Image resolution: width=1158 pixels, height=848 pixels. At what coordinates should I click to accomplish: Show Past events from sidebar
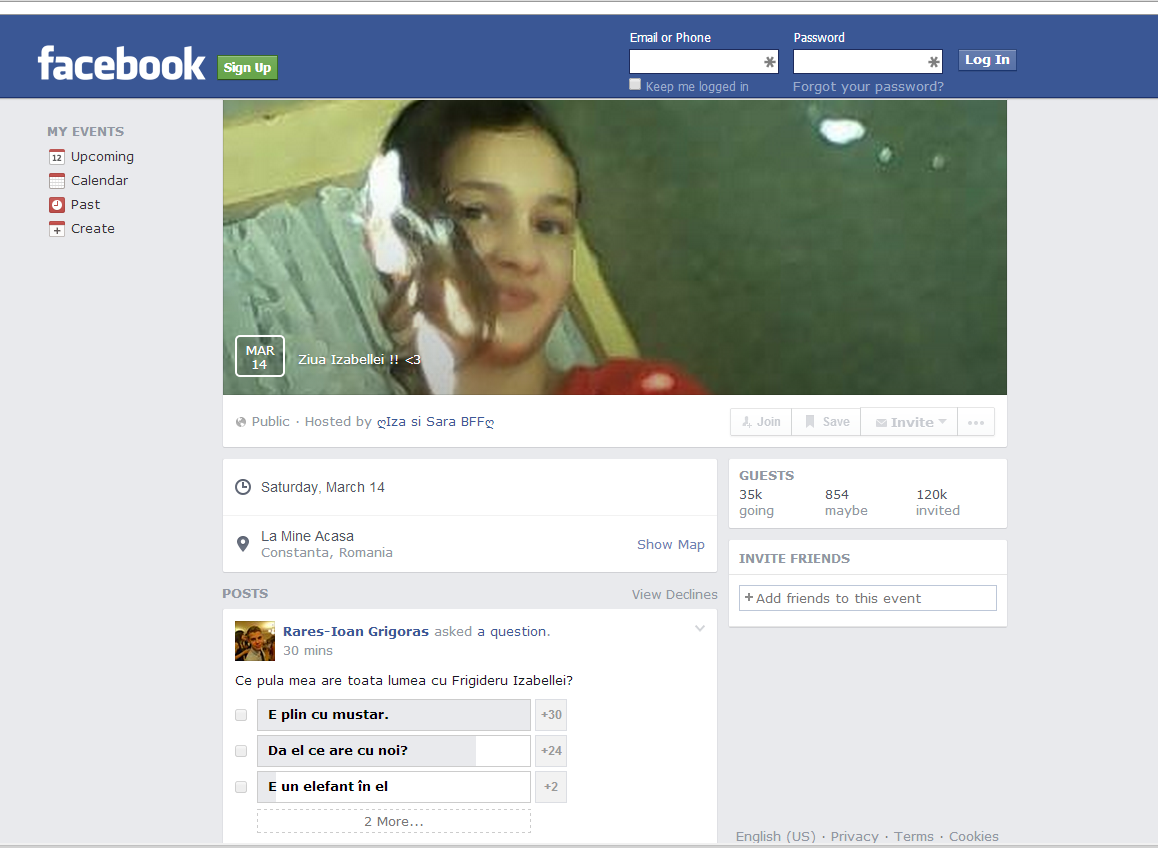85,205
